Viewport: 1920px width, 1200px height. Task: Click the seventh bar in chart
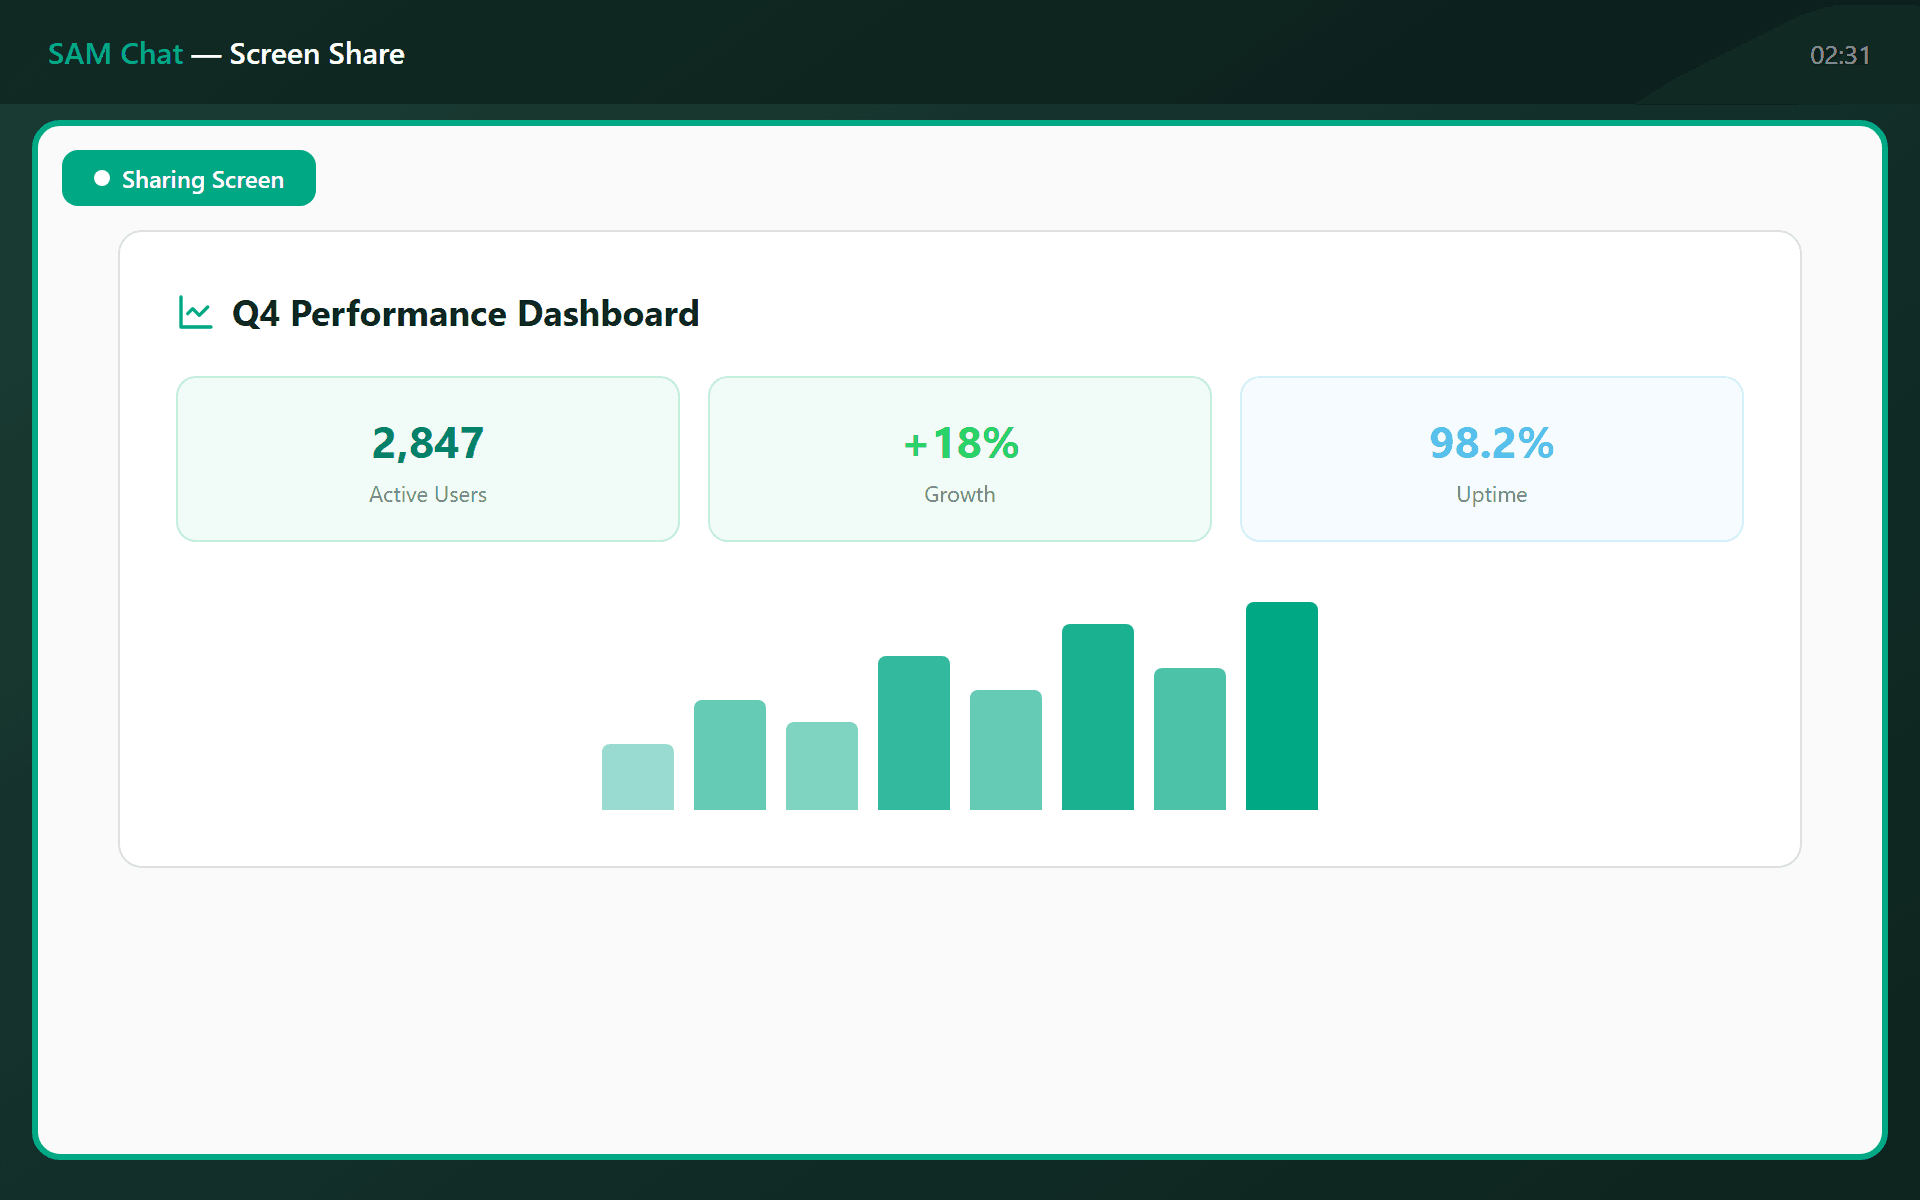[x=1190, y=739]
